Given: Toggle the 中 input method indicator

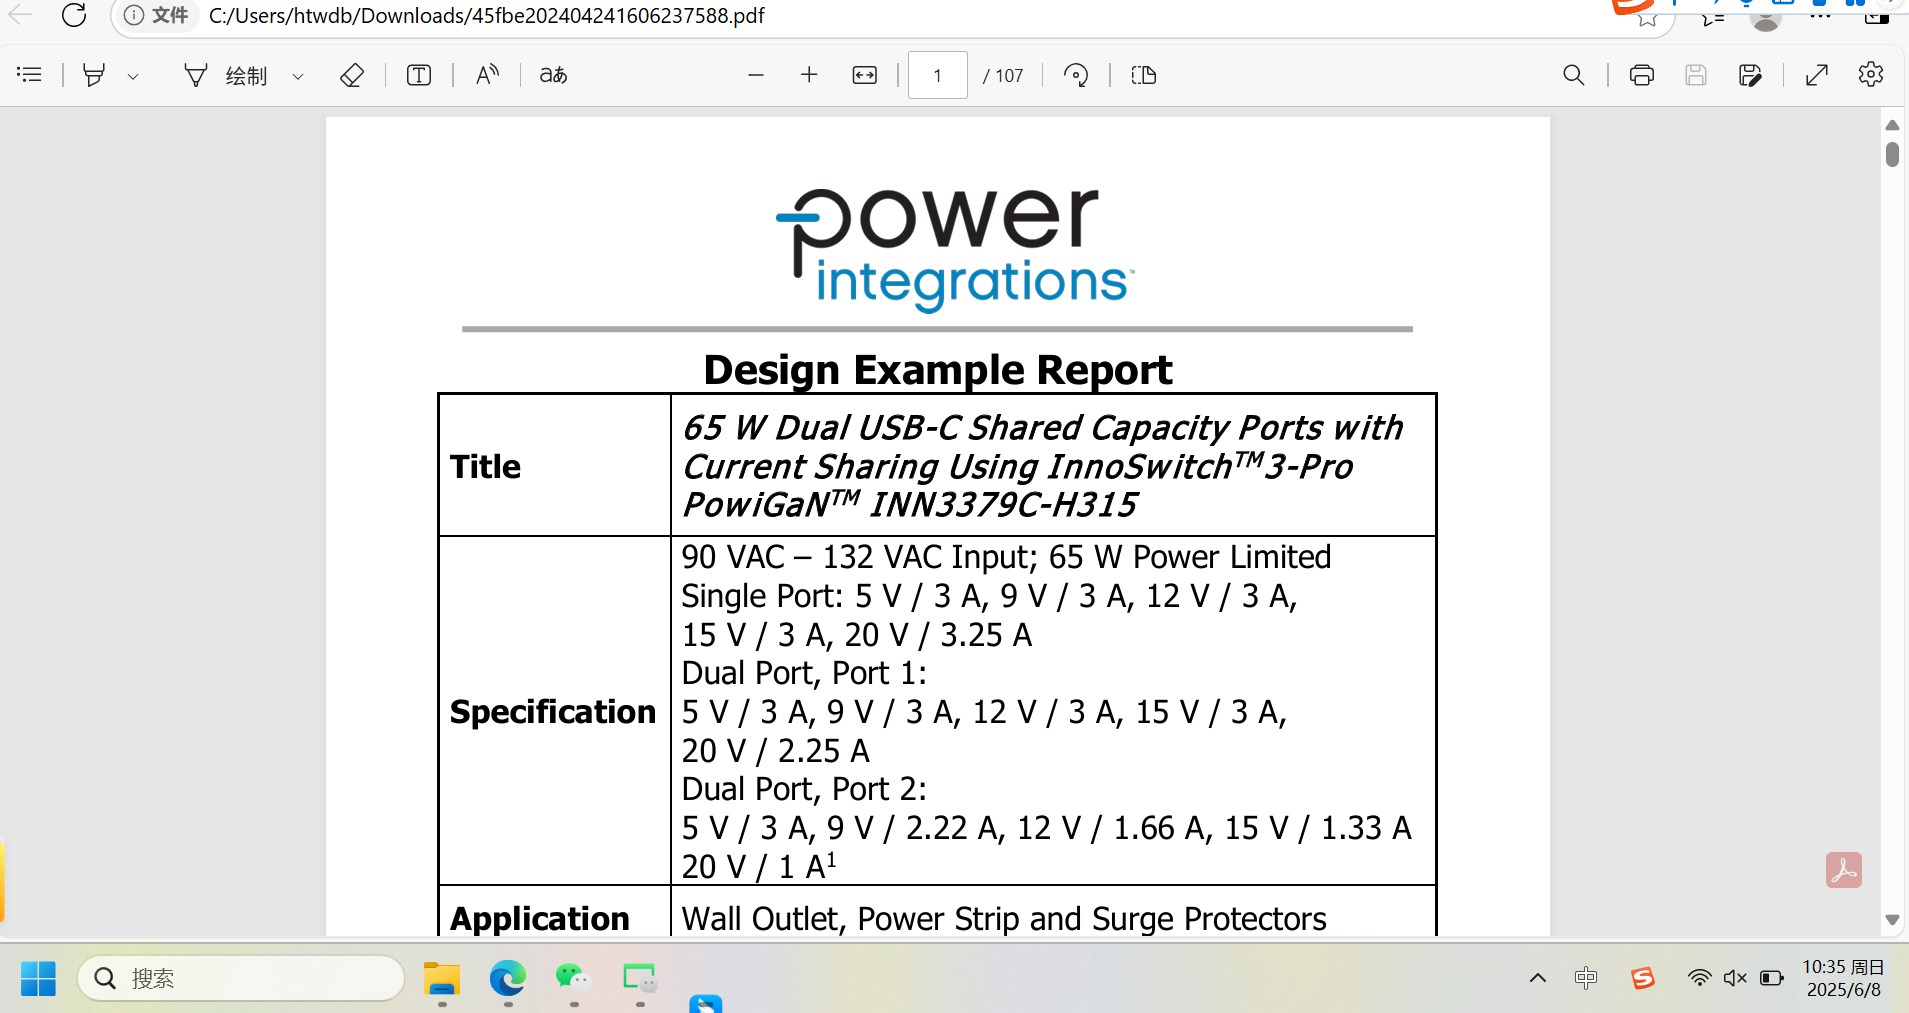Looking at the screenshot, I should coord(1586,978).
